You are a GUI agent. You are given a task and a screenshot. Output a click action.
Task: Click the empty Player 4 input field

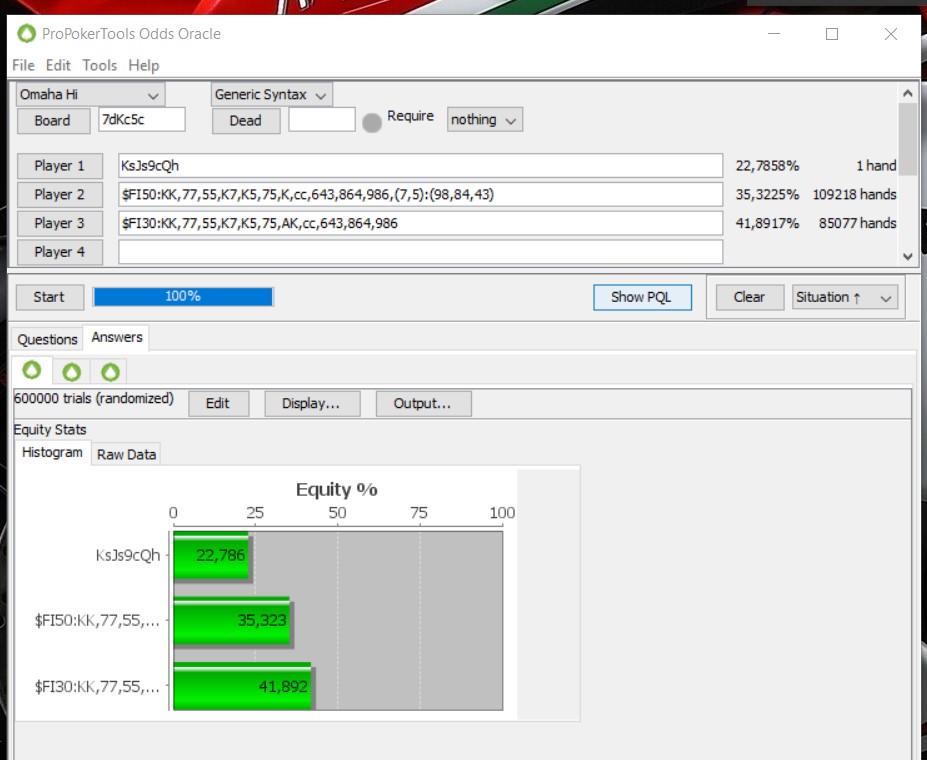[420, 252]
